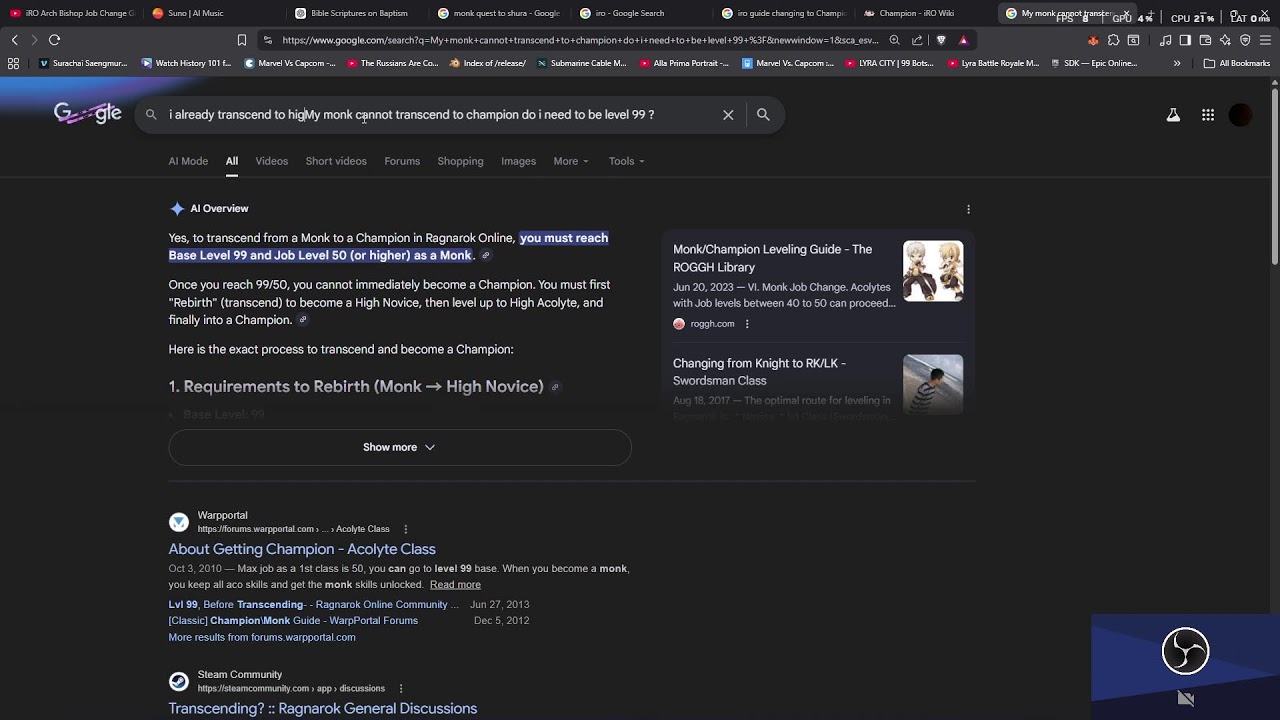The width and height of the screenshot is (1280, 720).
Task: Open the Google apps grid
Action: tap(1208, 115)
